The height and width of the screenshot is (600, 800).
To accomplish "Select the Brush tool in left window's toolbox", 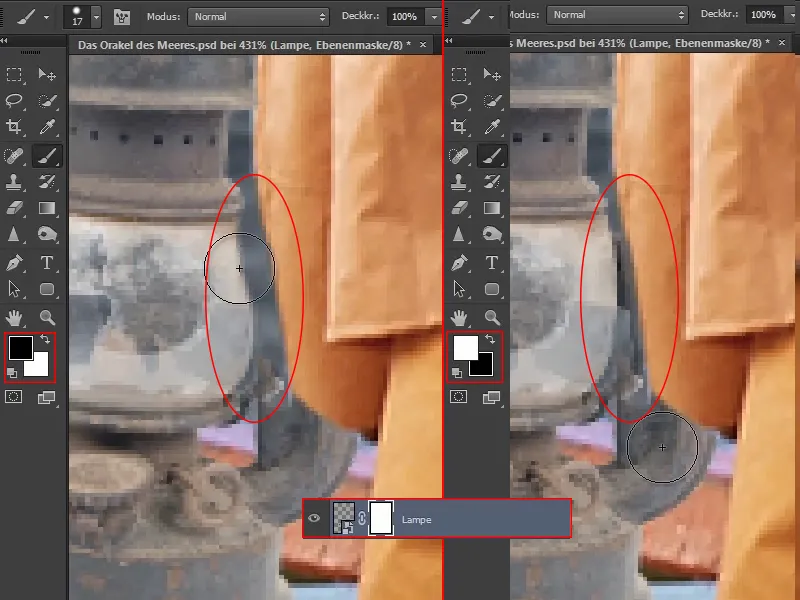I will click(x=47, y=156).
